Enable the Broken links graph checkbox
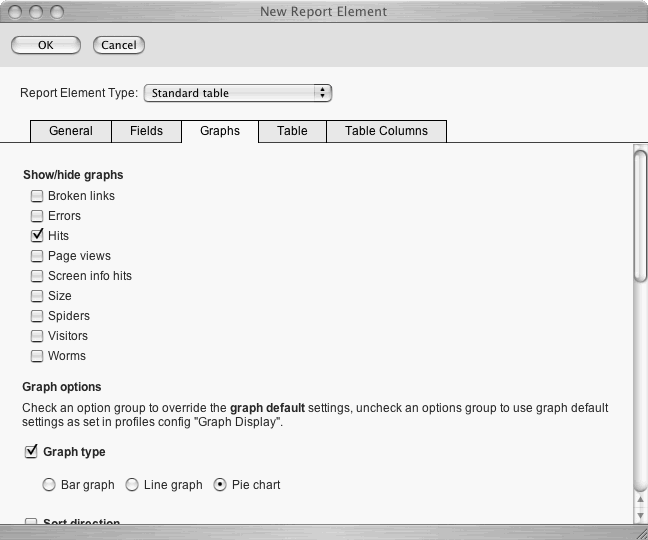Viewport: 648px width, 540px height. (37, 196)
